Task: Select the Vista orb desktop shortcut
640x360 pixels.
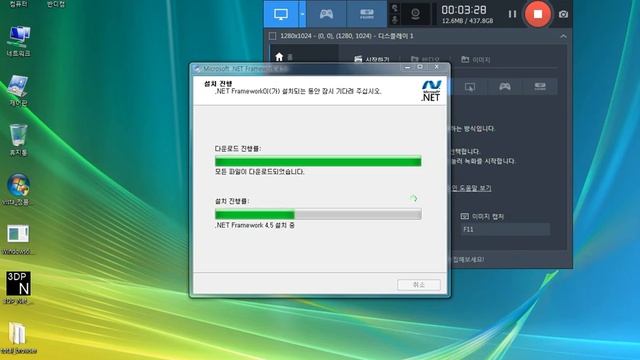Action: tap(18, 189)
